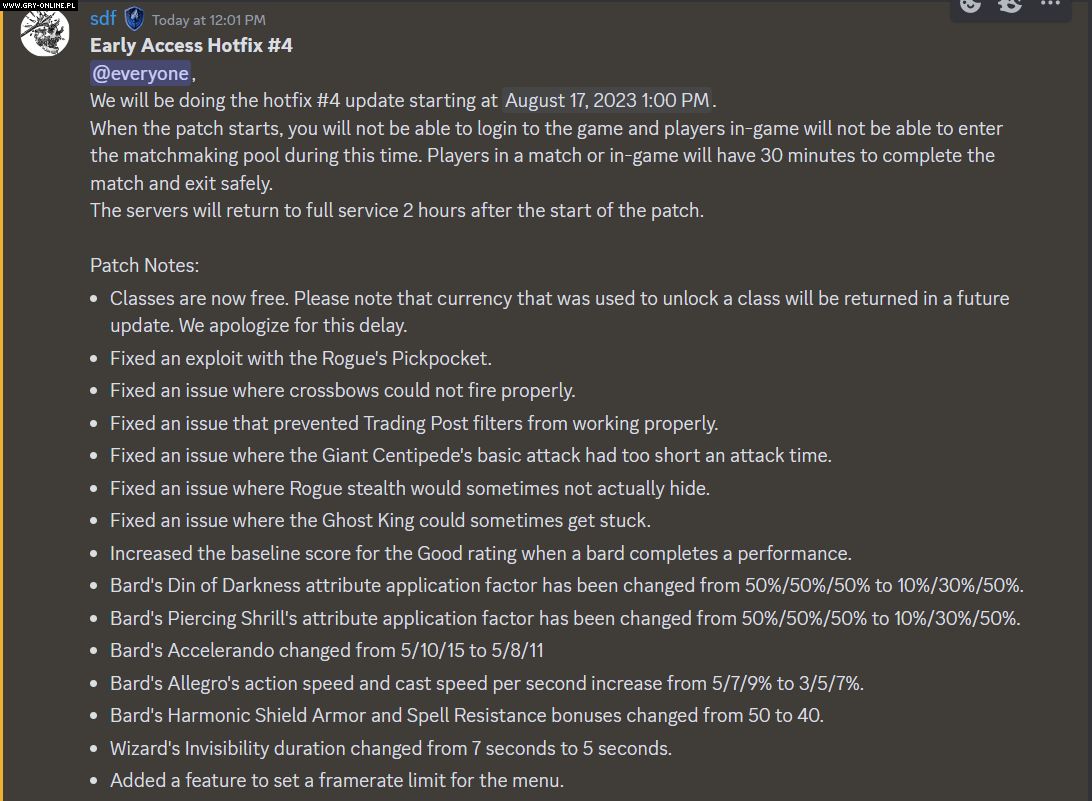This screenshot has height=801, width=1092.
Task: Click the blue shield role badge
Action: pyautogui.click(x=135, y=19)
